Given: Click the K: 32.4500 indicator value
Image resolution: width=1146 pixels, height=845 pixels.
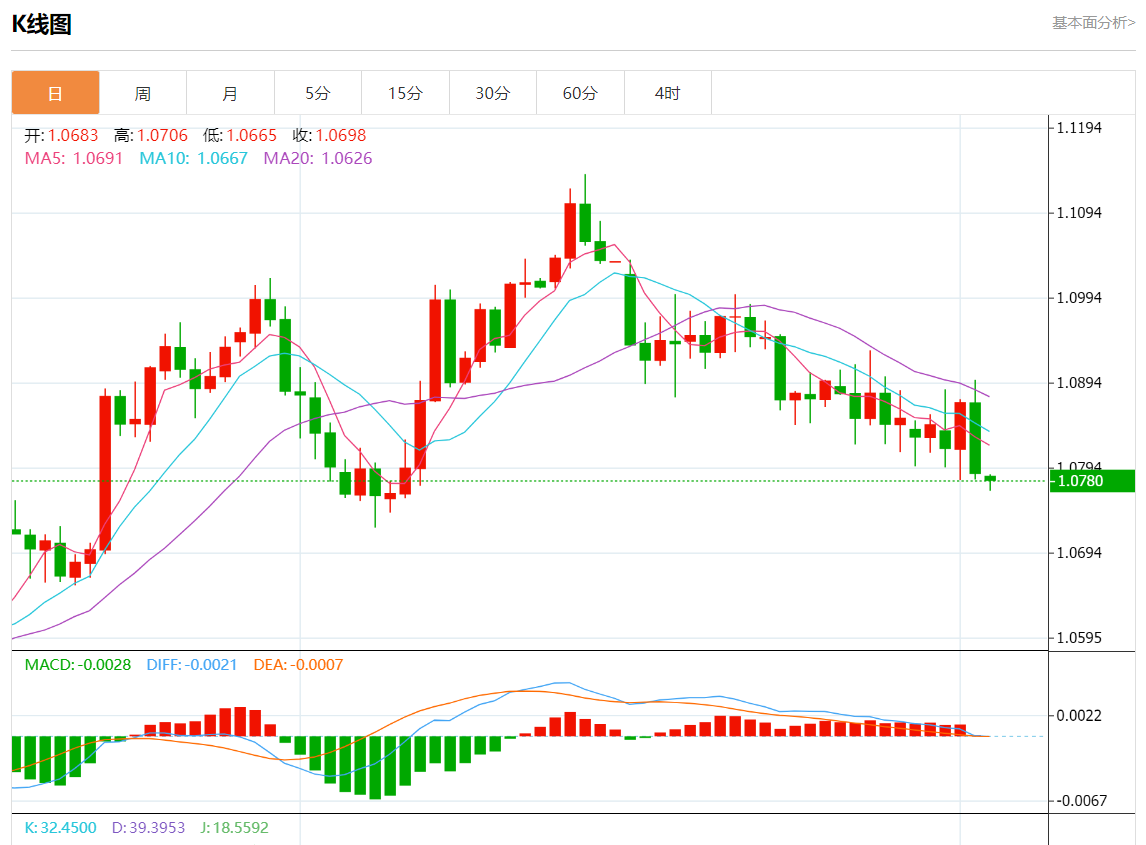Looking at the screenshot, I should 60,828.
